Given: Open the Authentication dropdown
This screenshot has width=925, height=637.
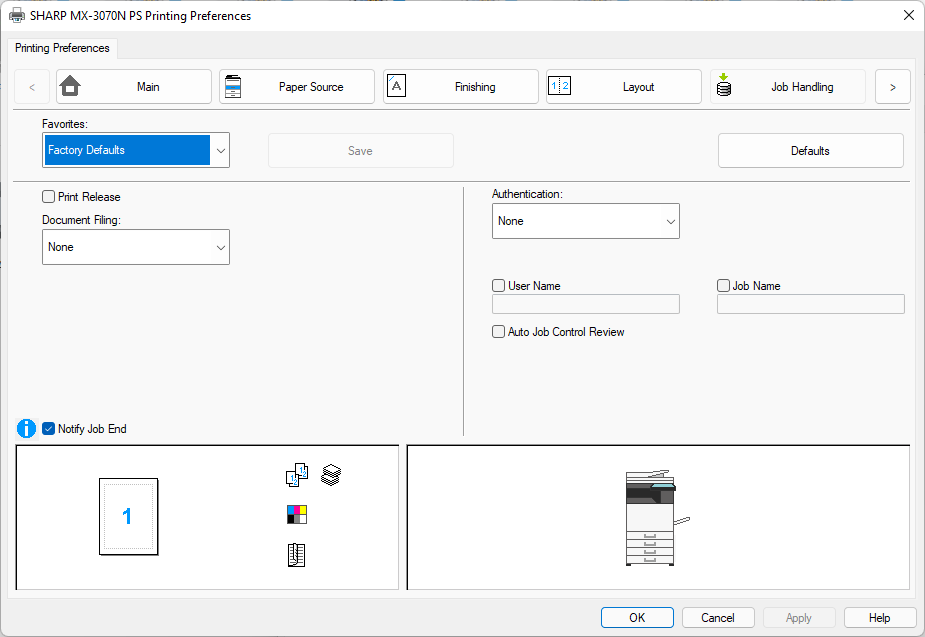Looking at the screenshot, I should 585,221.
